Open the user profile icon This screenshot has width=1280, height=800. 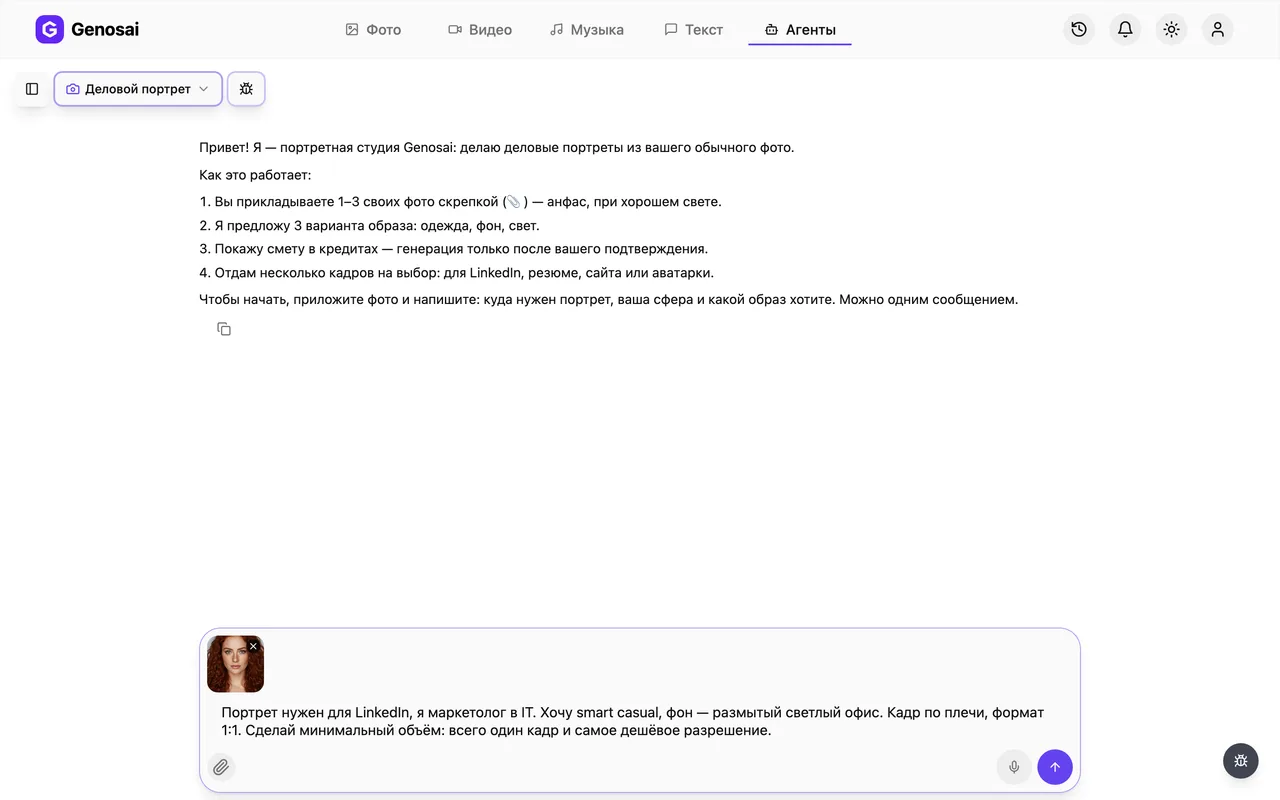[1217, 30]
